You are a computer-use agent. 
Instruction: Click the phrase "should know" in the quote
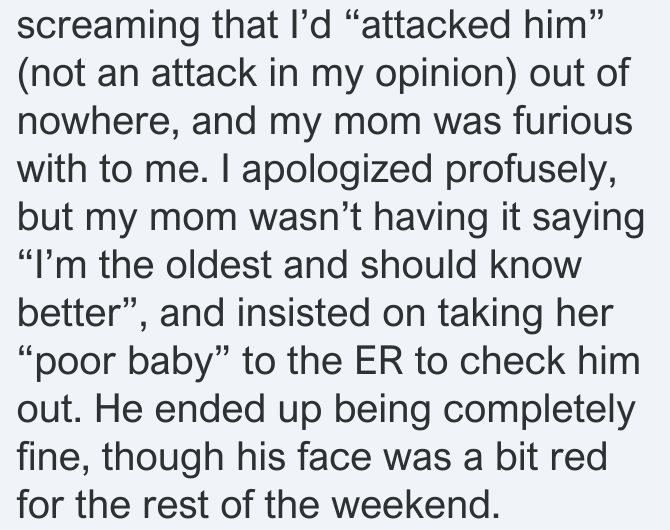[470, 264]
